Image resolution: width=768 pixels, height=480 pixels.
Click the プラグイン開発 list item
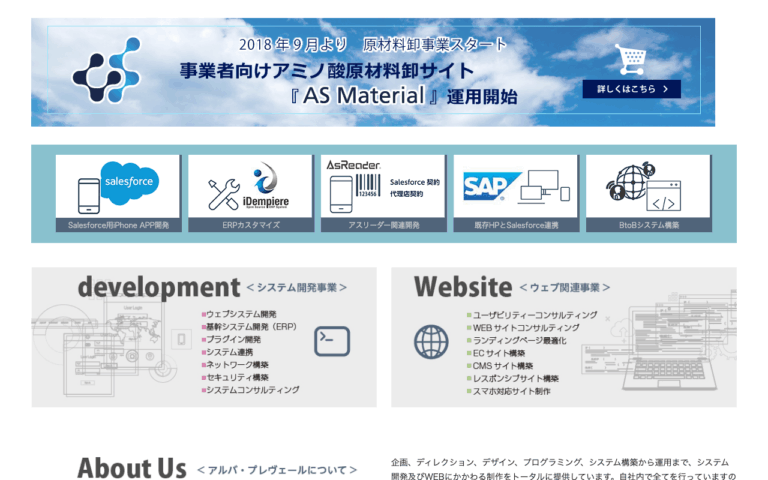point(231,339)
